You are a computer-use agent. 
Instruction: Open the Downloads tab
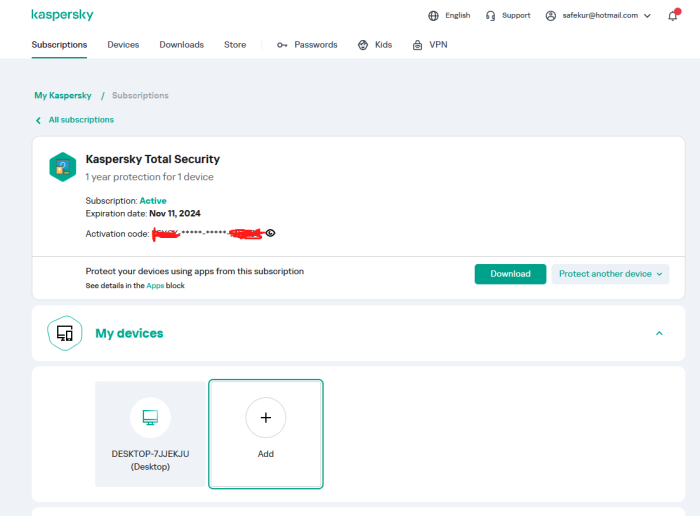coord(181,45)
